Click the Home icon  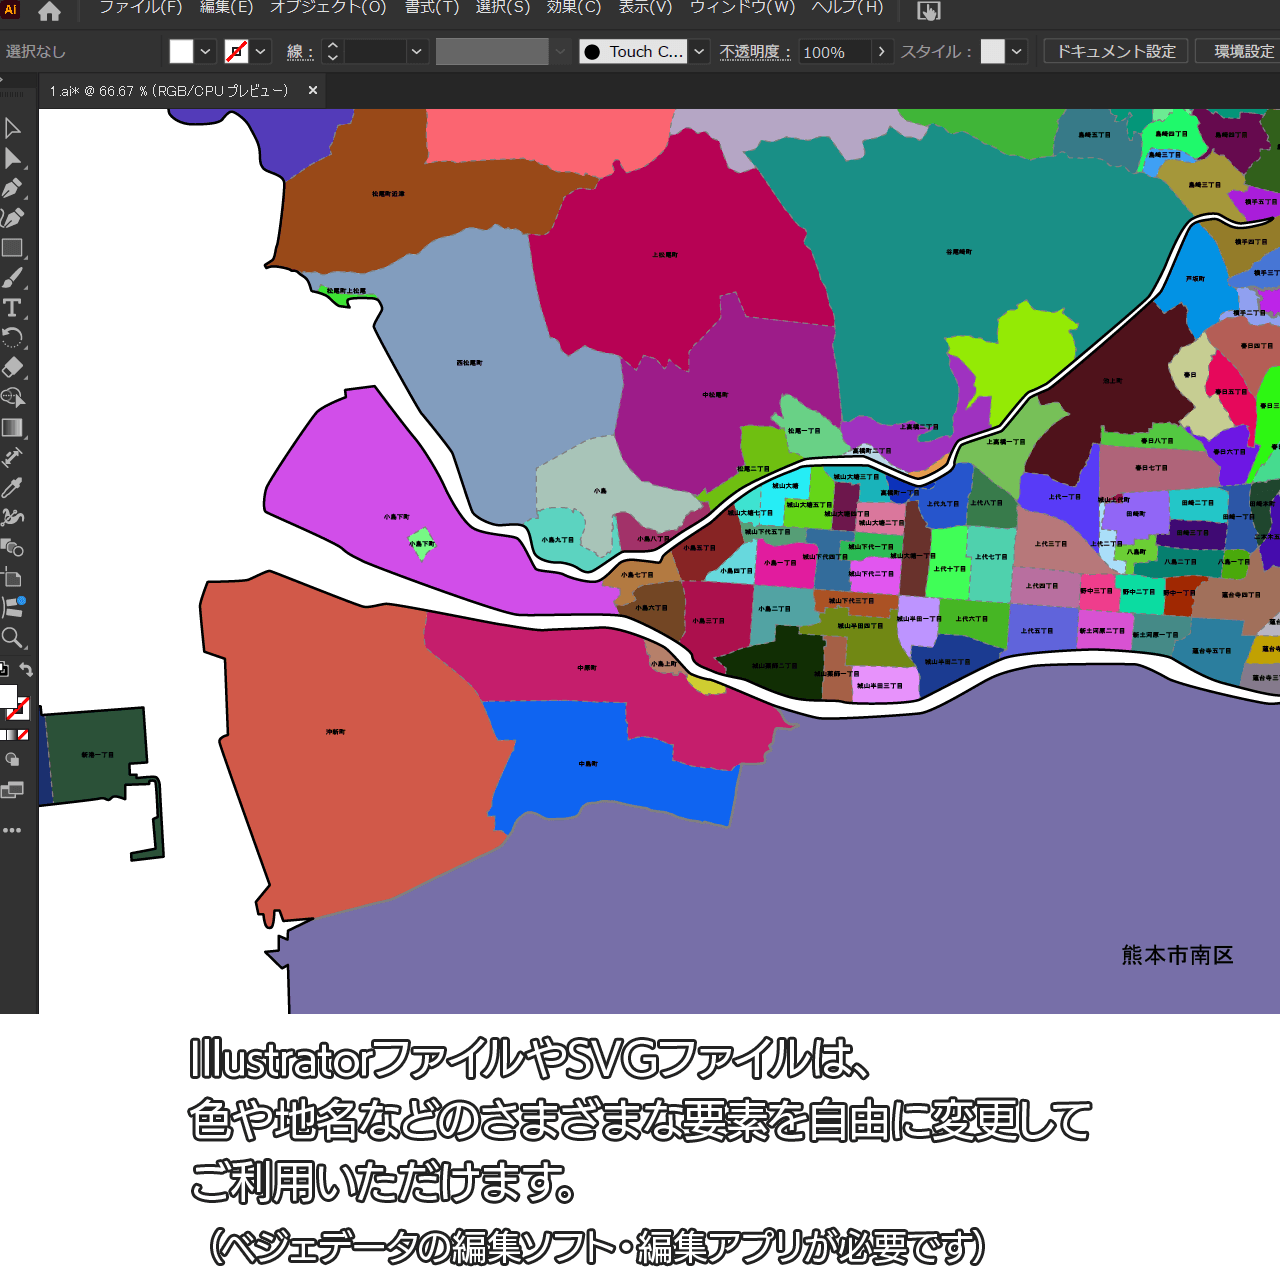(49, 12)
